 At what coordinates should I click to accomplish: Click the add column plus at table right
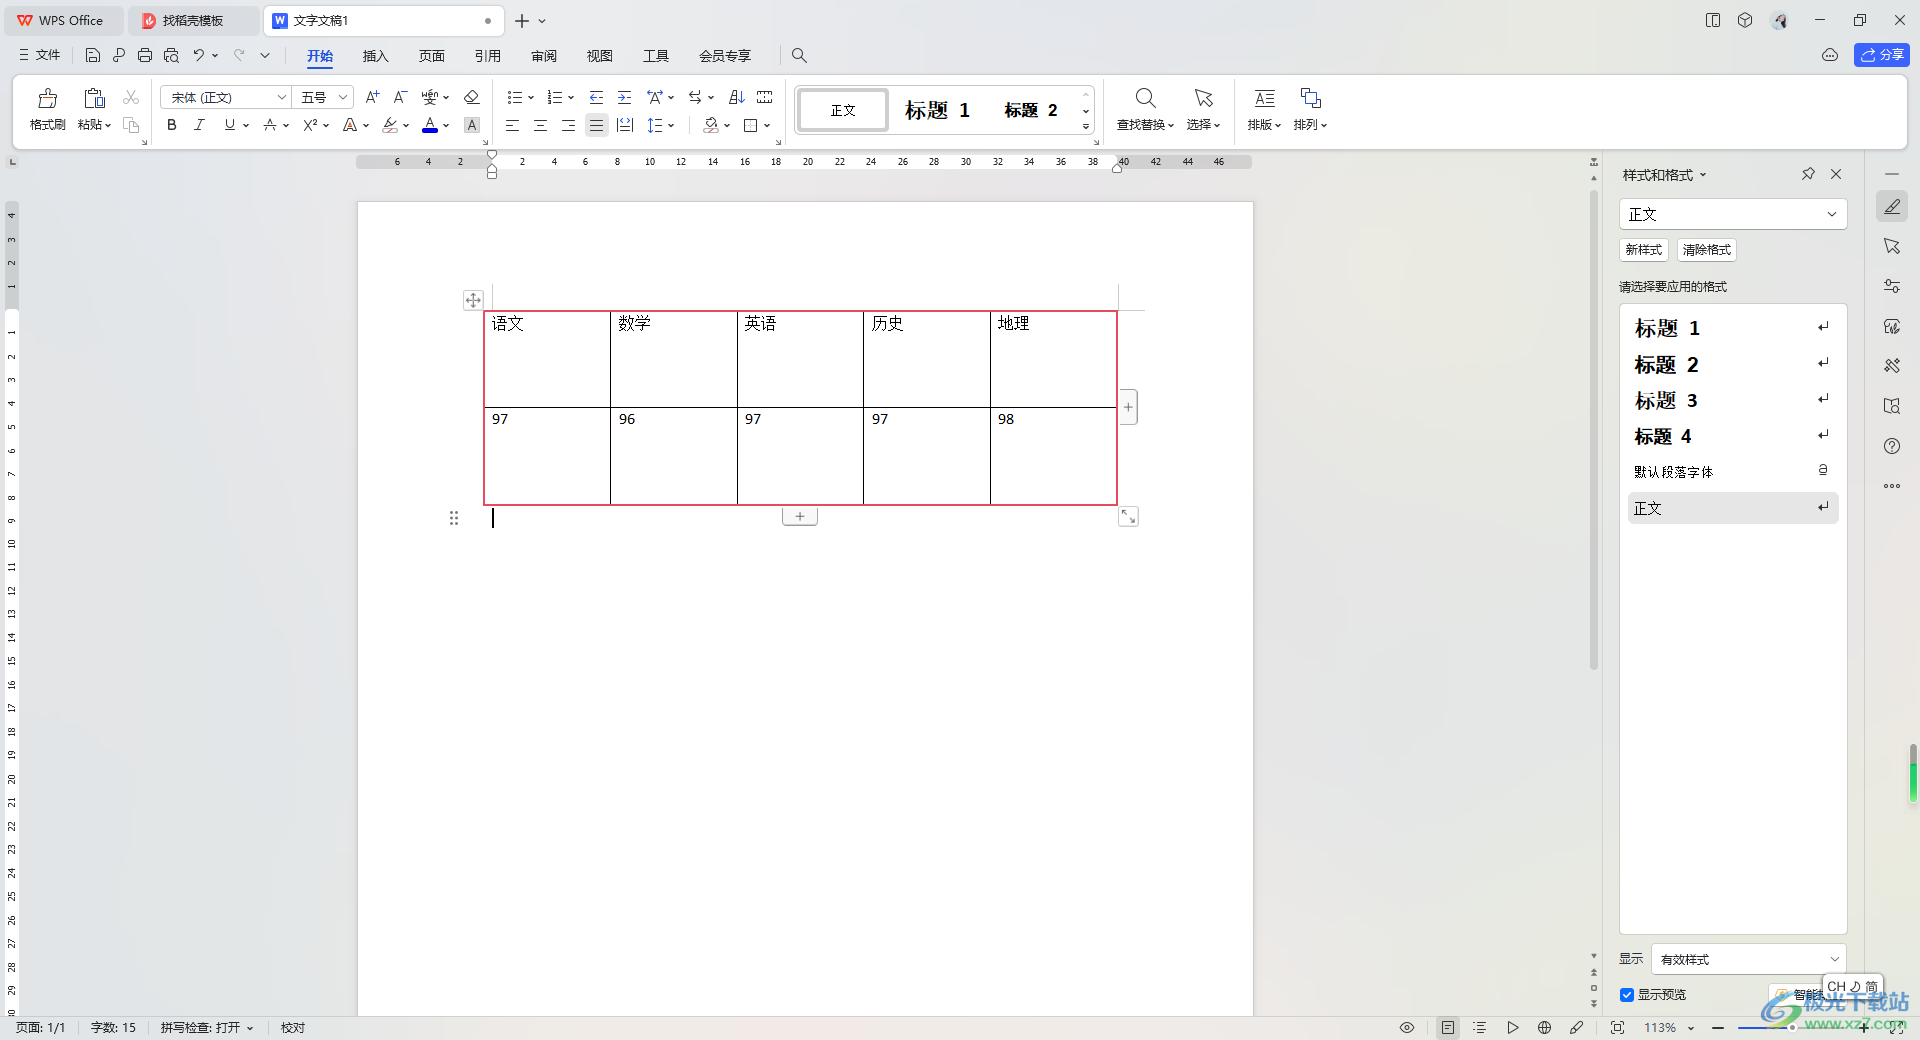tap(1128, 407)
